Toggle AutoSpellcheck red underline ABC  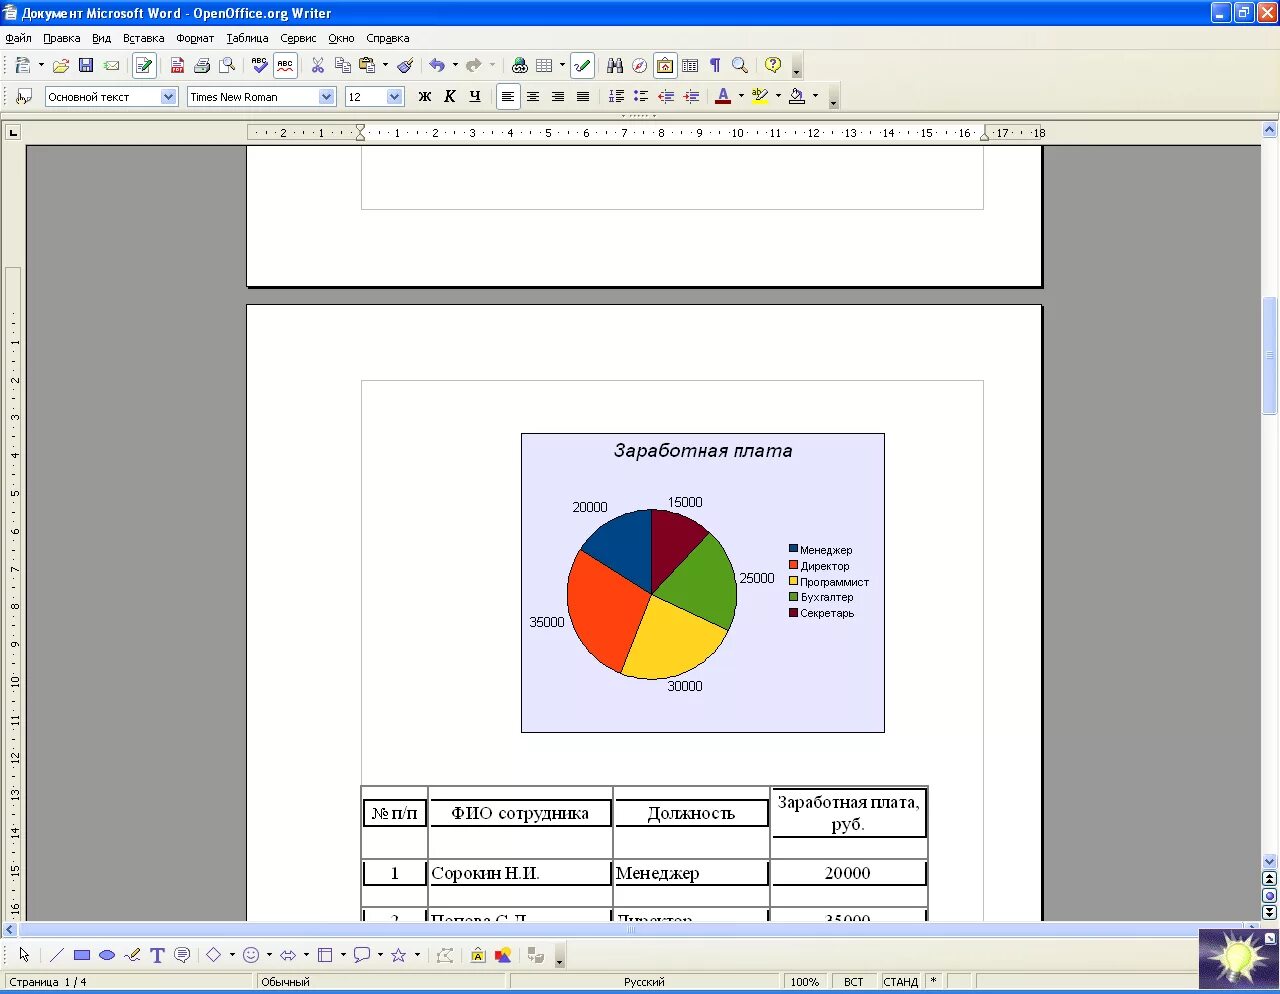pyautogui.click(x=285, y=66)
